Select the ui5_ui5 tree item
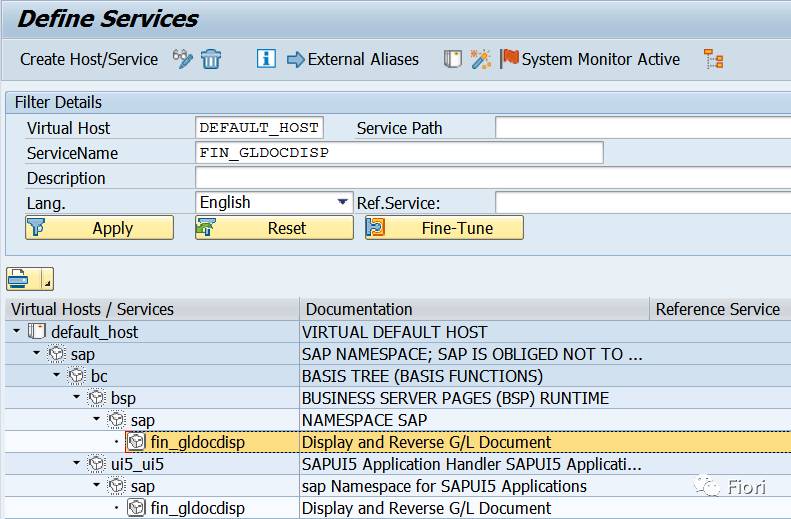Screen dimensions: 791x519 tap(137, 464)
